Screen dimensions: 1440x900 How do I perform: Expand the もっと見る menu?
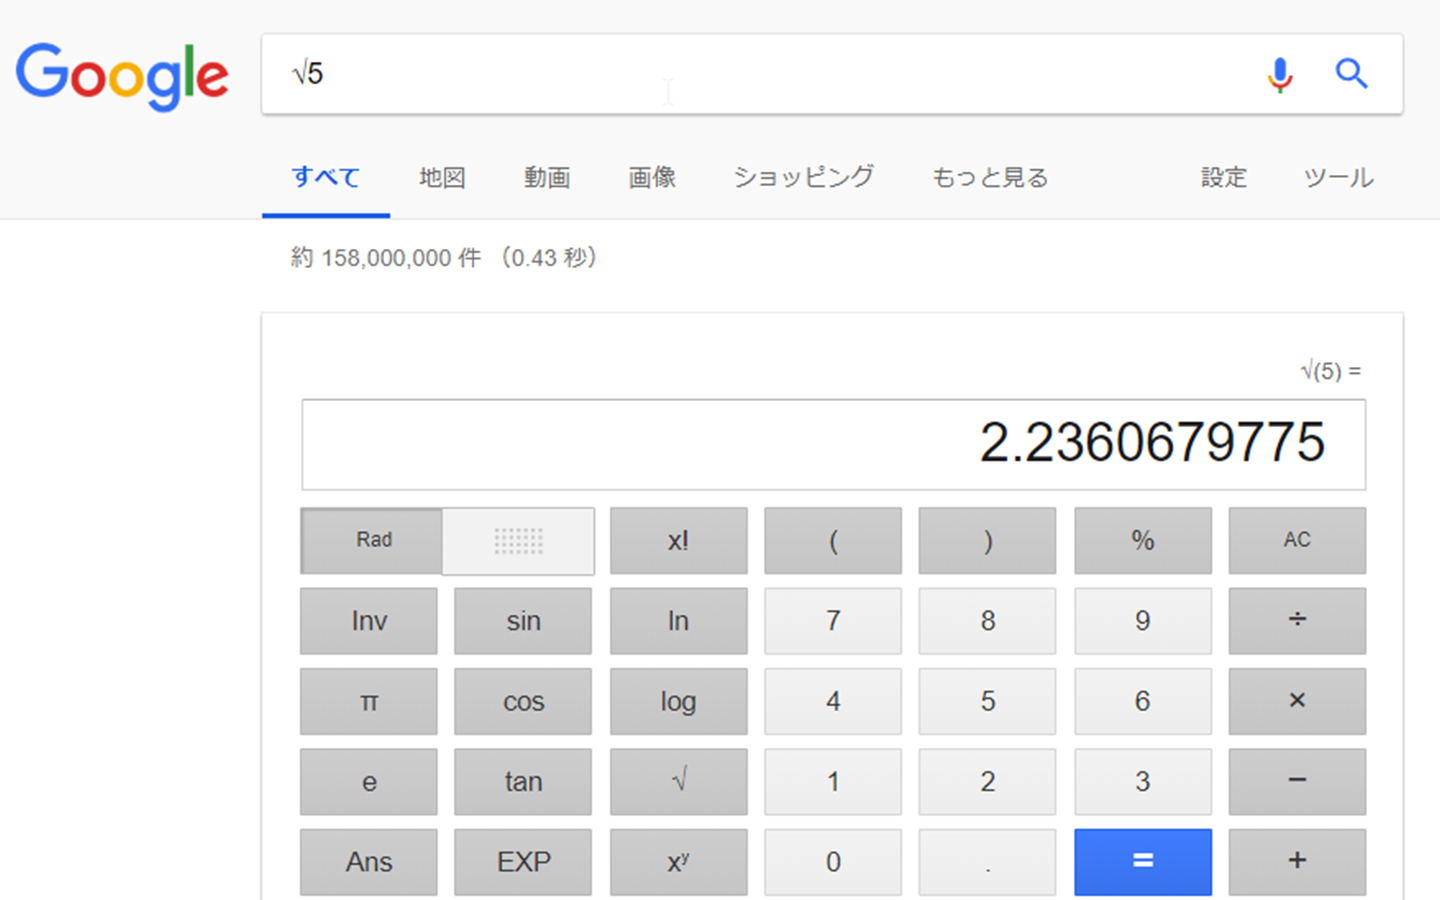tap(989, 178)
